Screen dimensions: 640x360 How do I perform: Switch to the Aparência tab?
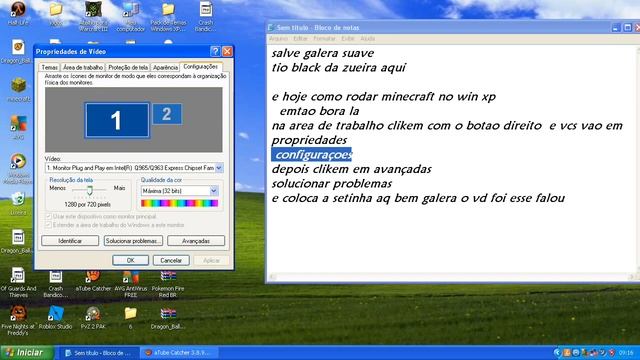coord(165,67)
